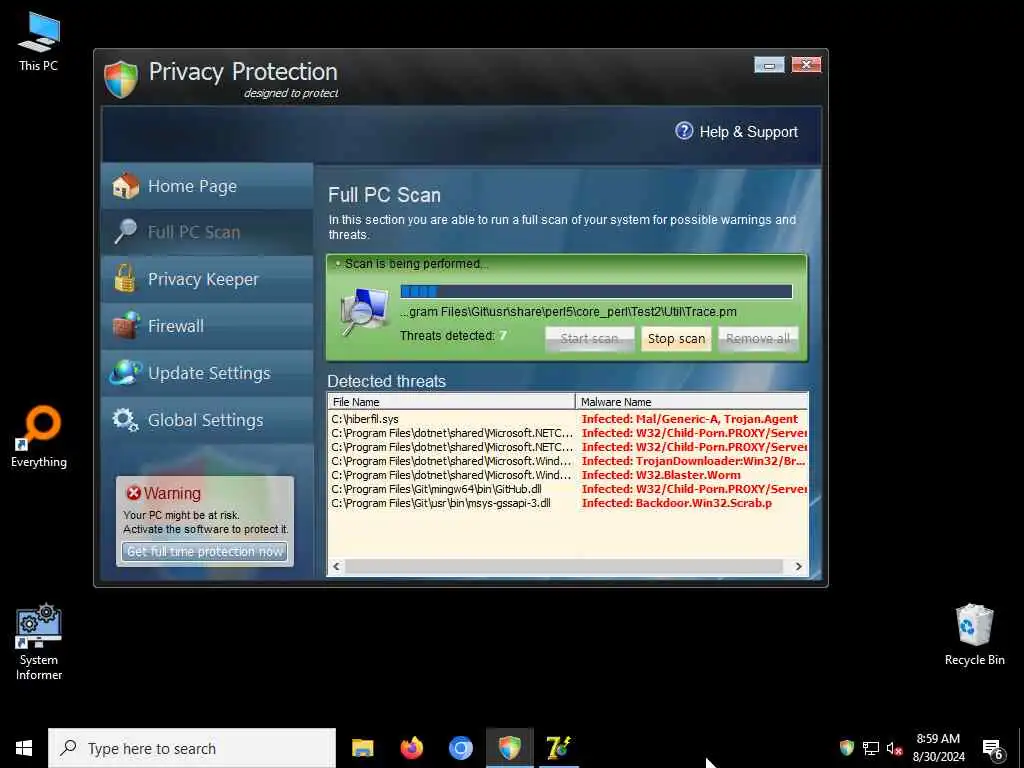The height and width of the screenshot is (768, 1024).
Task: Select the Full PC Scan menu item
Action: click(207, 232)
